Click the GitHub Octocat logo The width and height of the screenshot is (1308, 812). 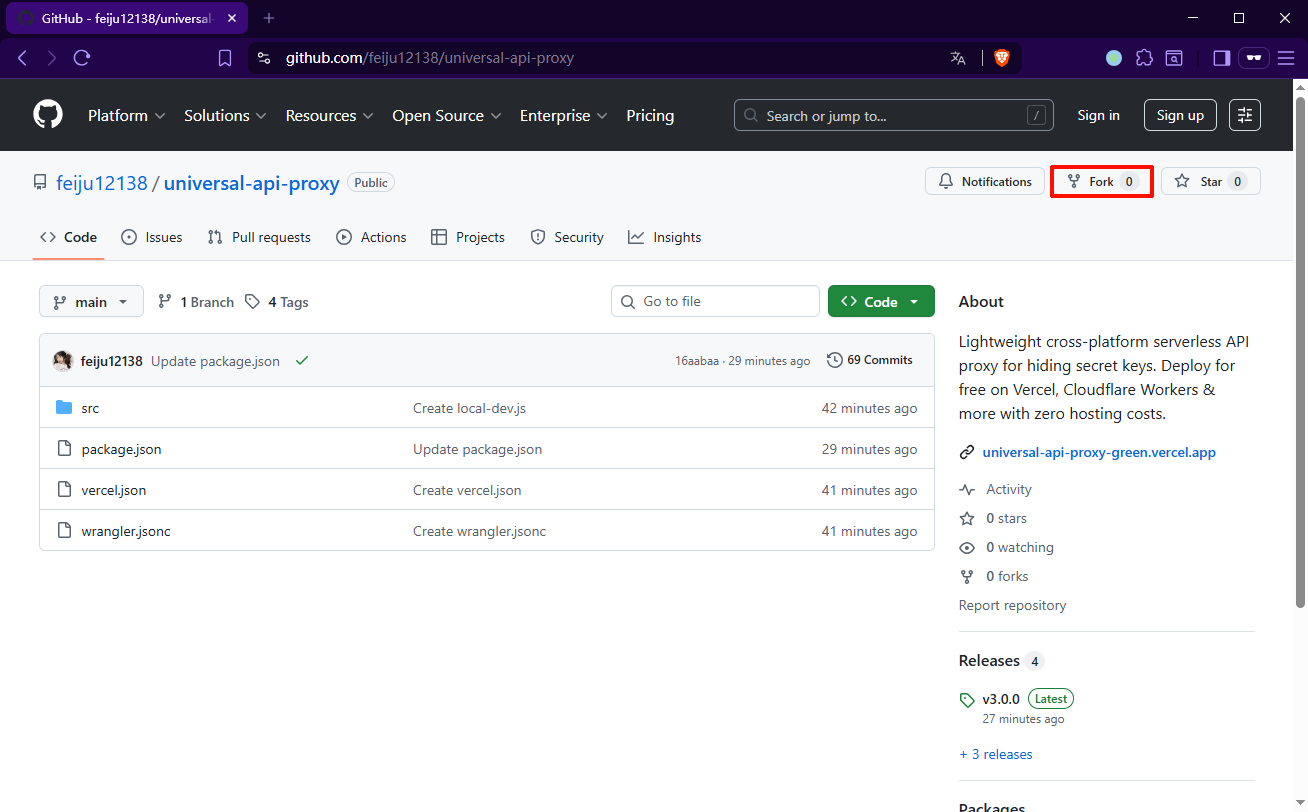pyautogui.click(x=48, y=115)
